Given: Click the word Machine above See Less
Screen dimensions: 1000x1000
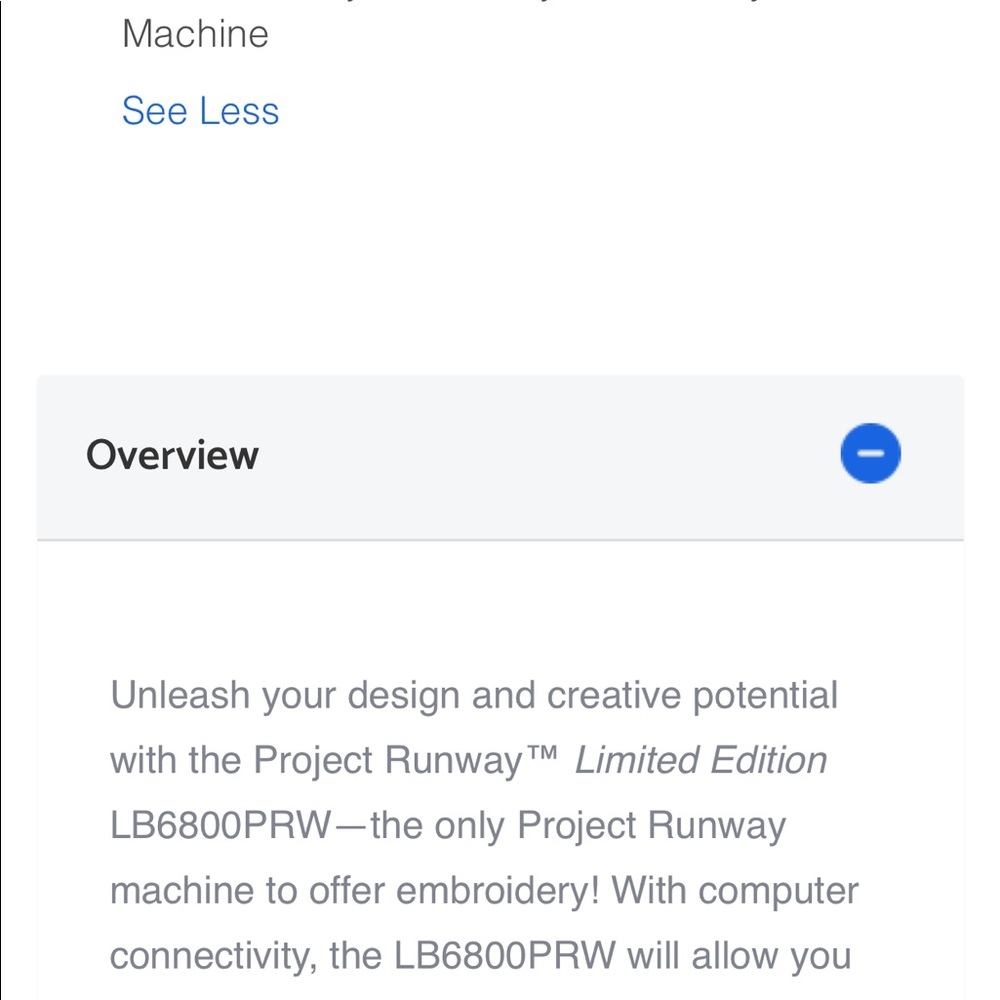Looking at the screenshot, I should (195, 34).
